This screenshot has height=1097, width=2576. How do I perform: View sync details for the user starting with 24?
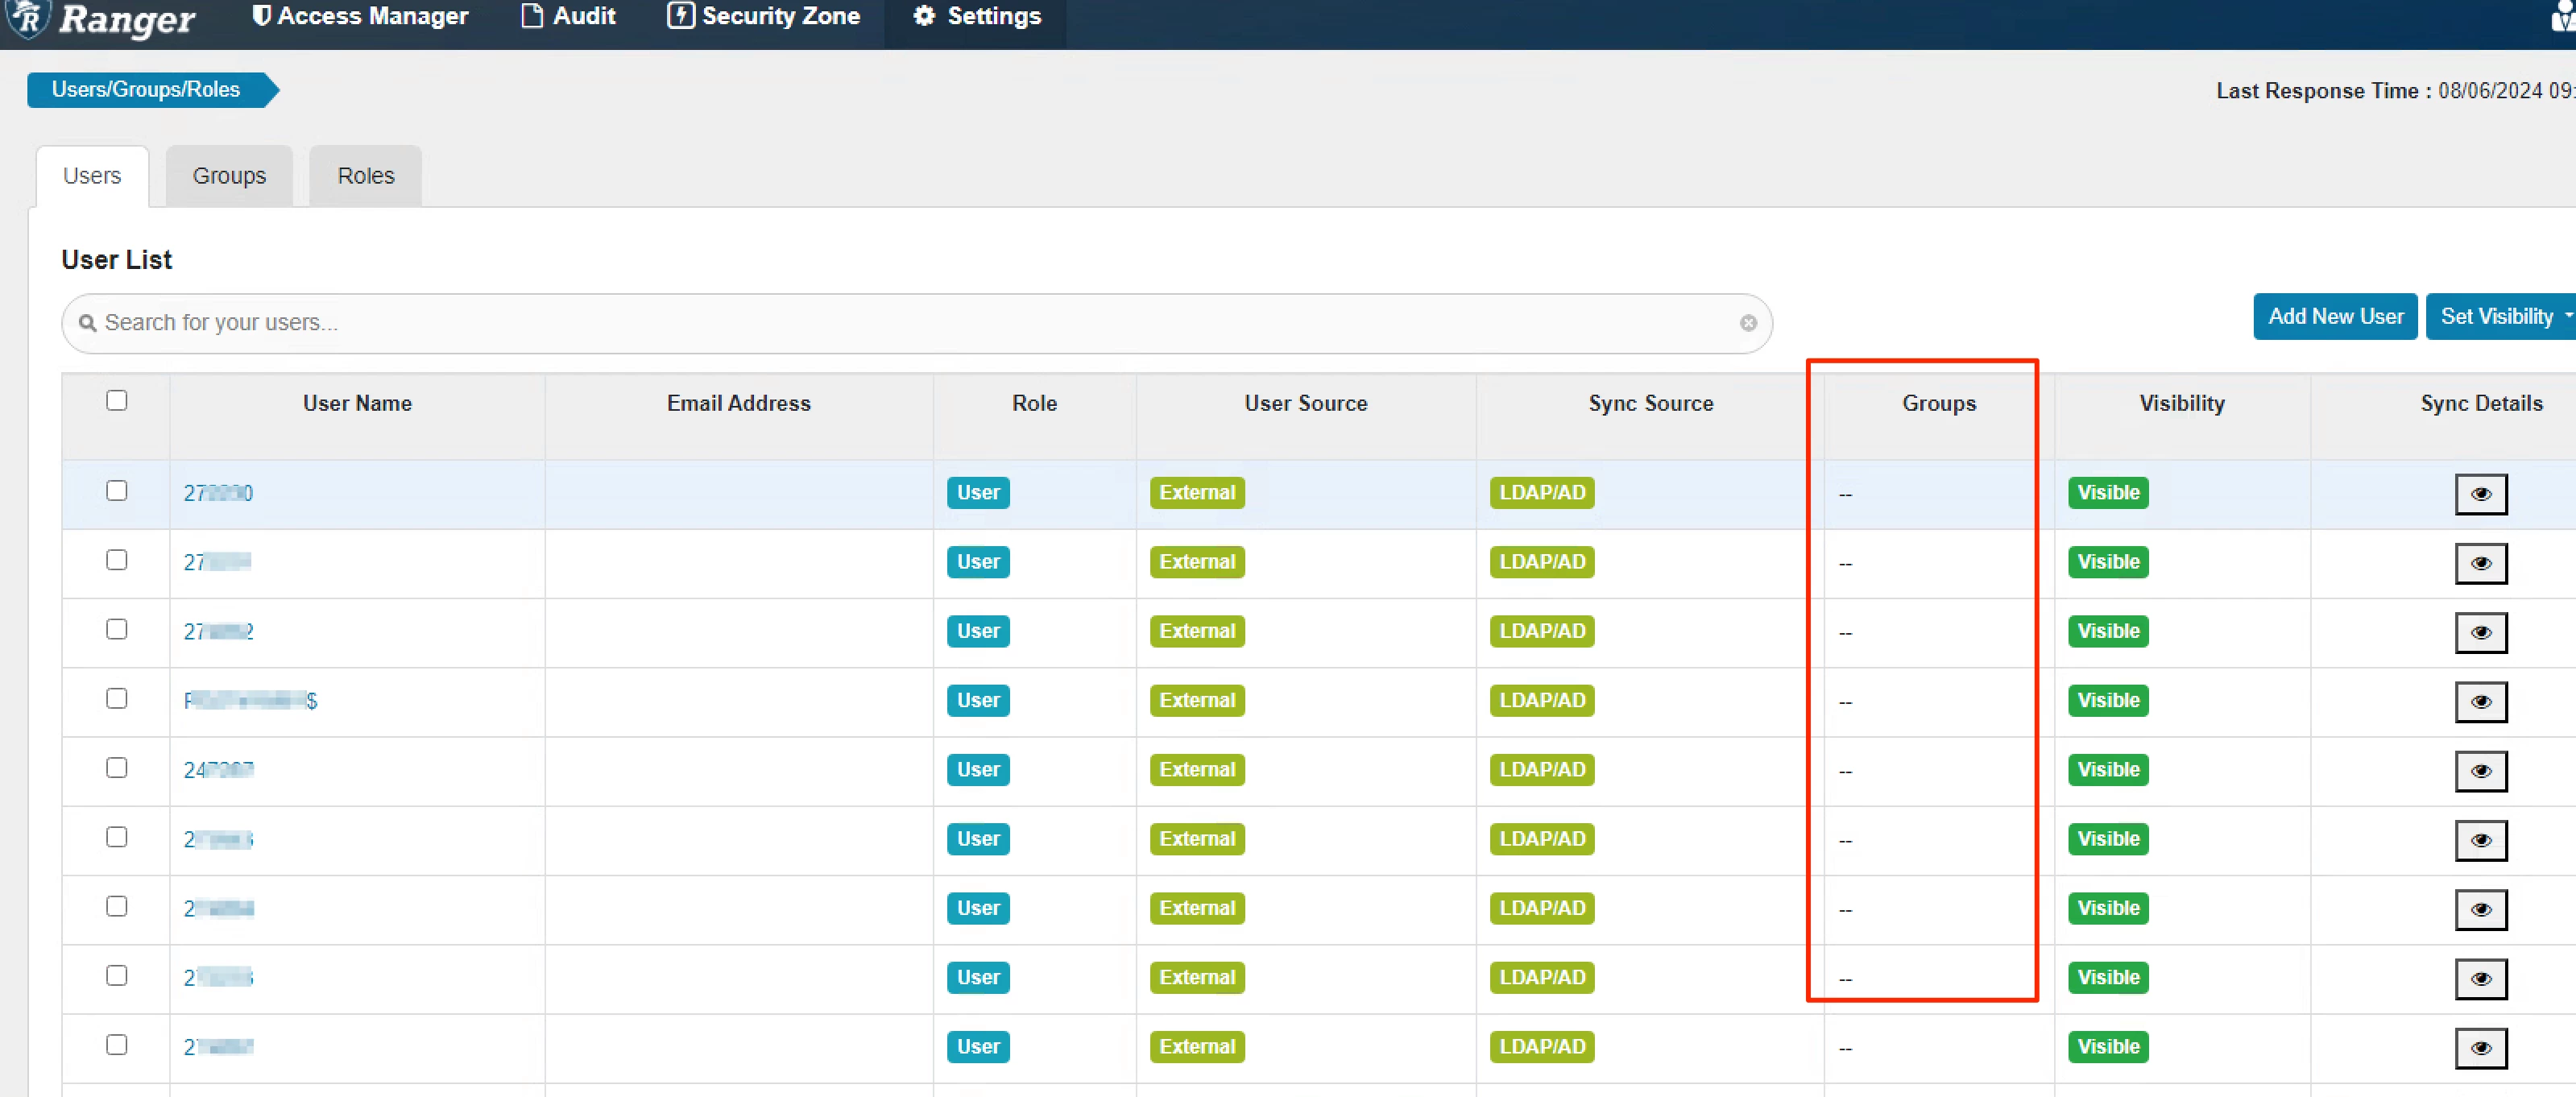(x=2480, y=771)
